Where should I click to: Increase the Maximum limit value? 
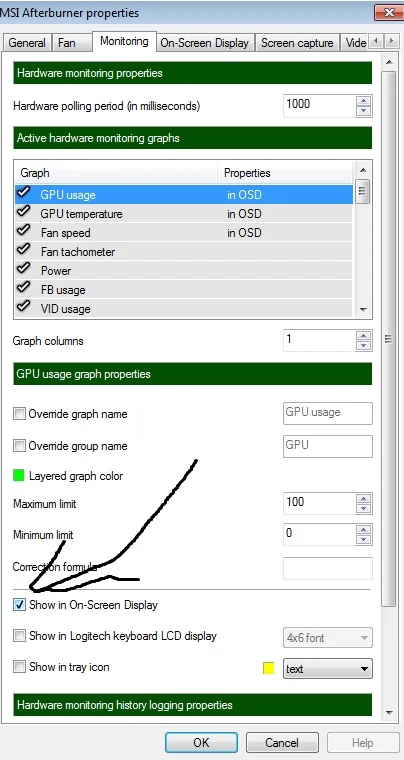click(x=363, y=498)
